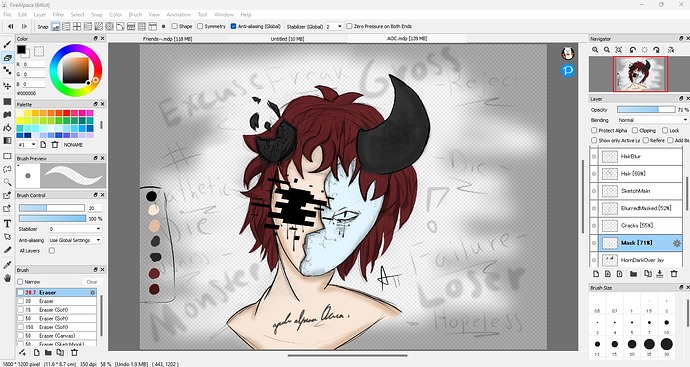
Task: Select the Lasso selection tool
Action: 7,169
